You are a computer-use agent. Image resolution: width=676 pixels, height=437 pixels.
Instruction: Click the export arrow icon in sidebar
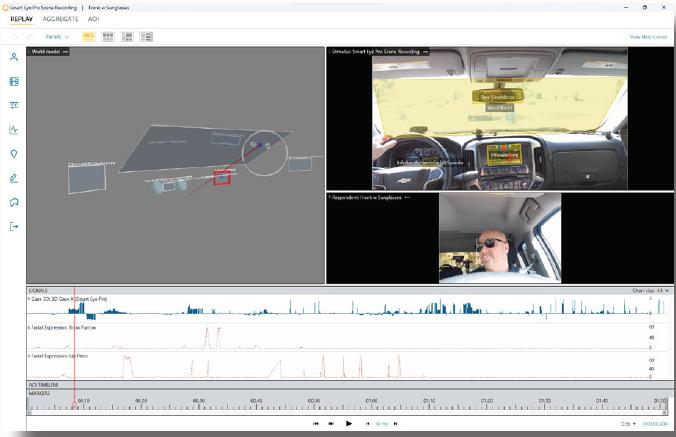point(14,226)
